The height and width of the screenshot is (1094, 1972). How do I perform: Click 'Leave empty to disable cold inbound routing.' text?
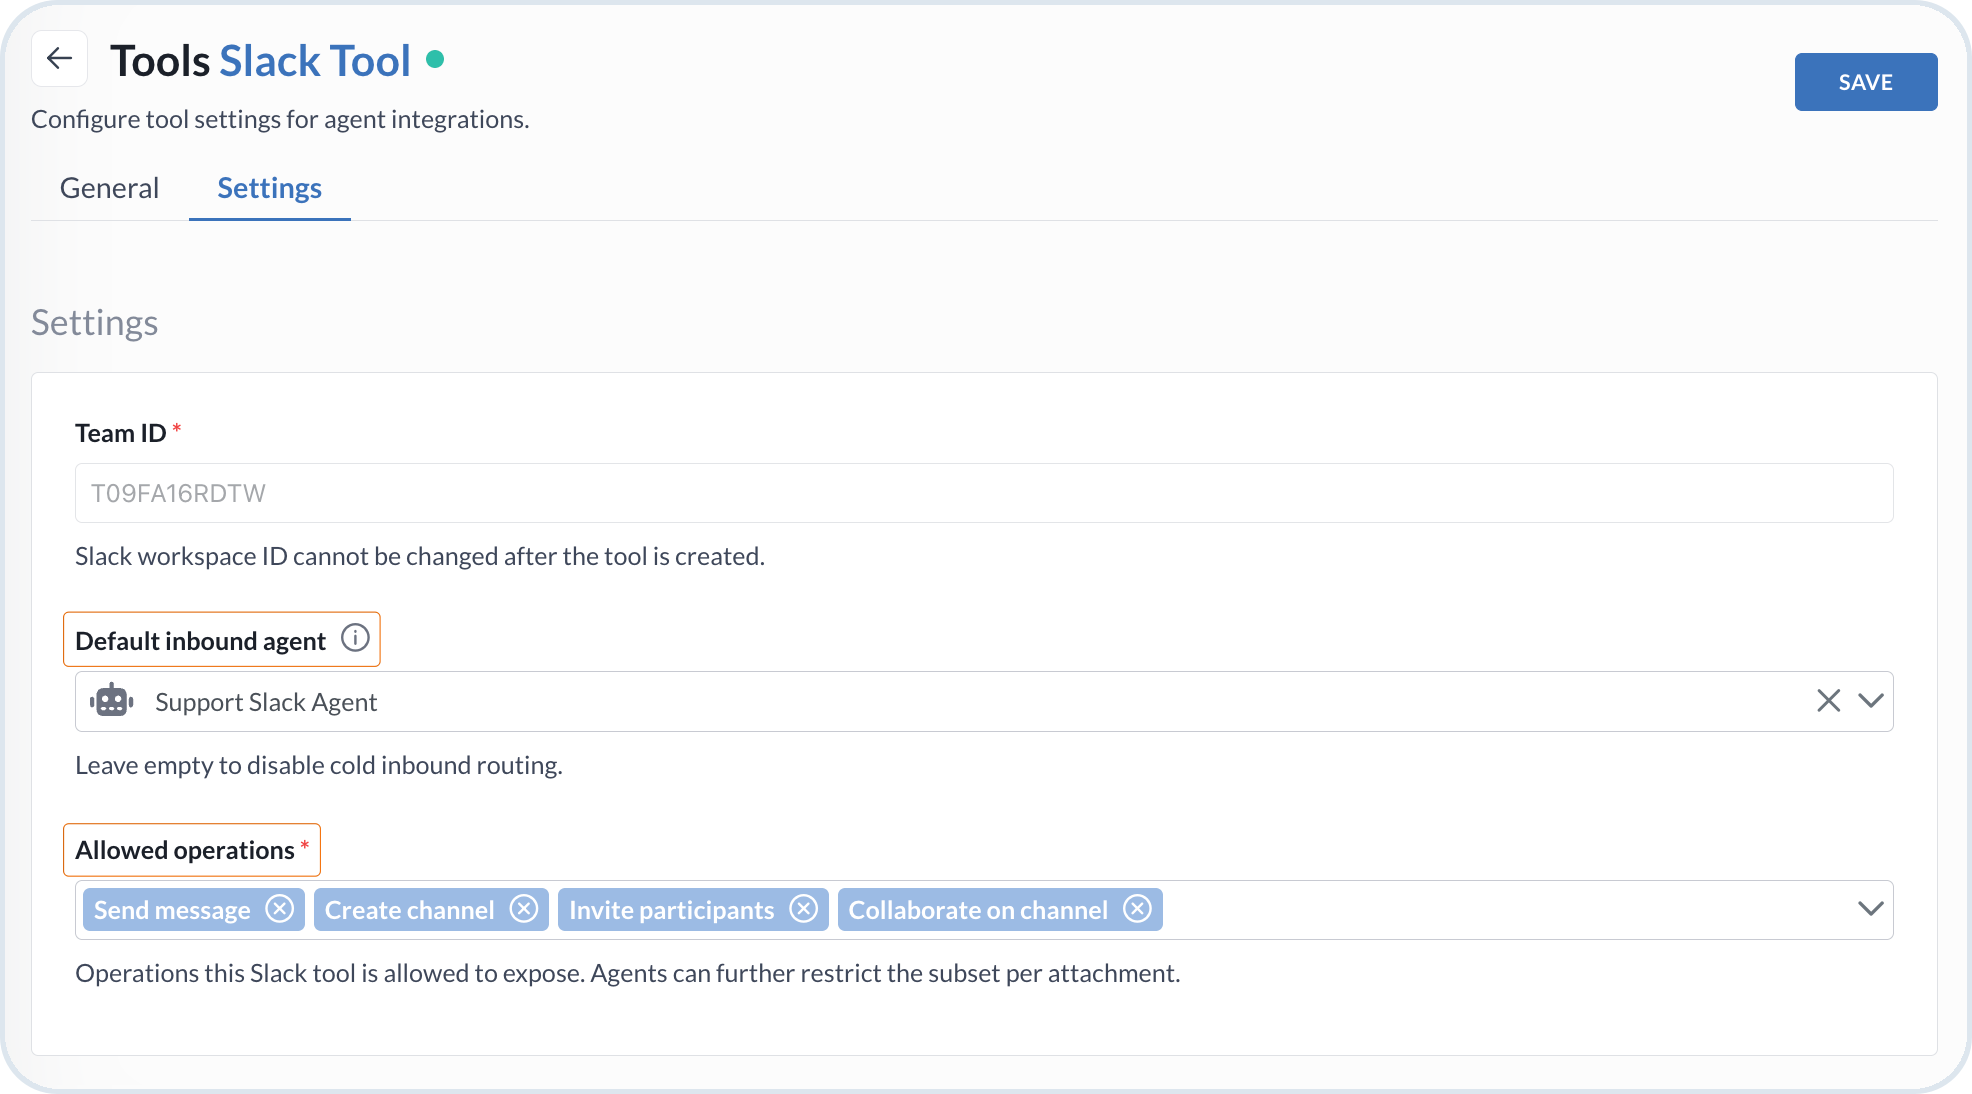(x=319, y=765)
